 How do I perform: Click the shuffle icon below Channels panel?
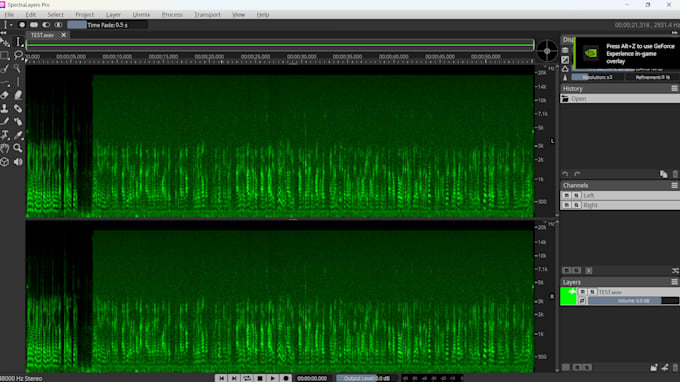675,271
